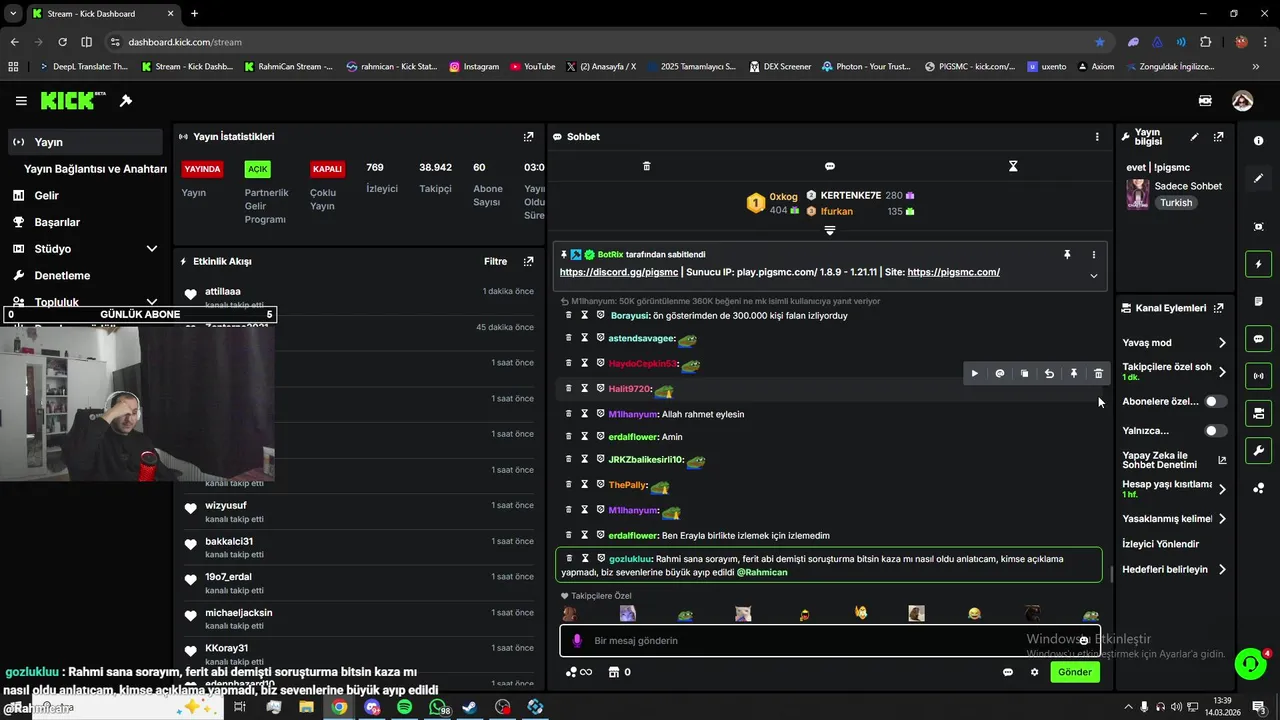Select the chat bubble tab under Sohbet
1280x720 pixels.
coord(830,166)
